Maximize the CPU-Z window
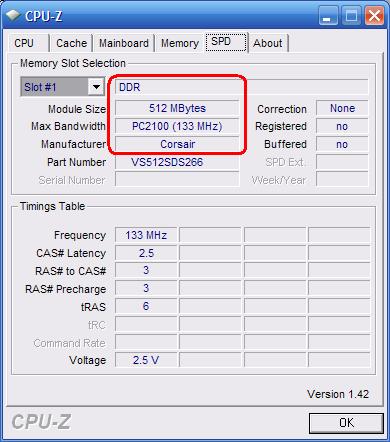Screen dimensions: 390x442 [x=351, y=16]
